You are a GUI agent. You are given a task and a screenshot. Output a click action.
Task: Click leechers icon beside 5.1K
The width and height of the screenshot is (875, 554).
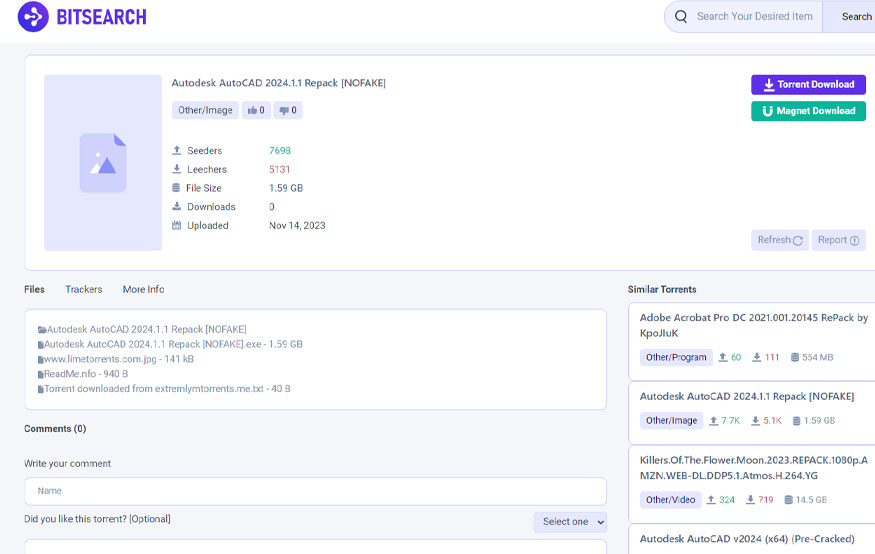(755, 421)
